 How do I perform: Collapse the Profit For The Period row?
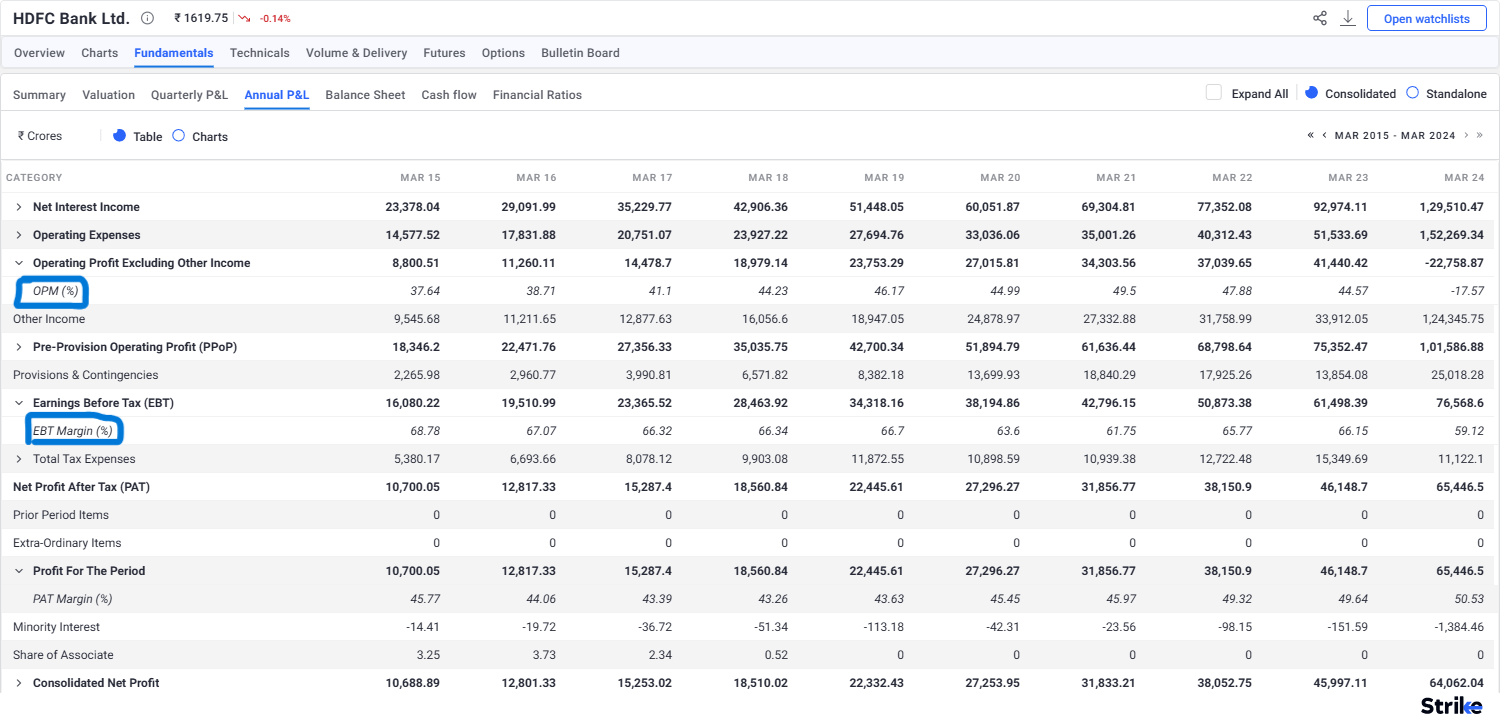(18, 571)
